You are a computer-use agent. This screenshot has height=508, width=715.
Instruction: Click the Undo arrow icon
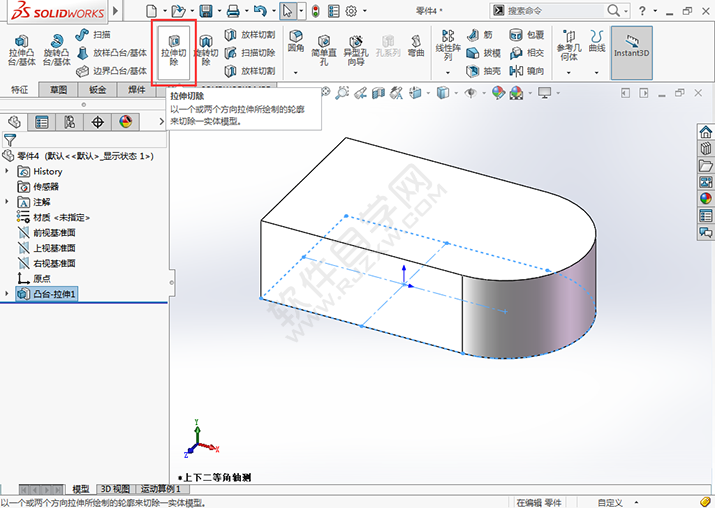coord(260,10)
